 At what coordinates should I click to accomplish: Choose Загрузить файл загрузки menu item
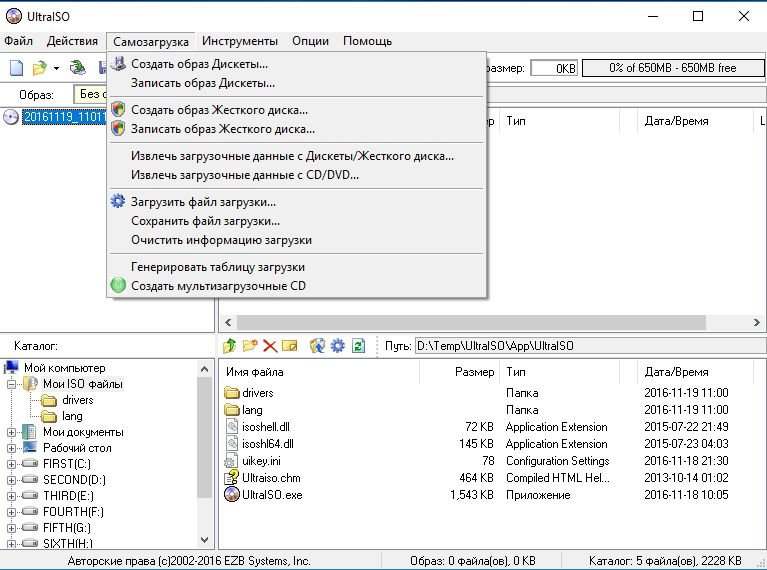click(296, 202)
